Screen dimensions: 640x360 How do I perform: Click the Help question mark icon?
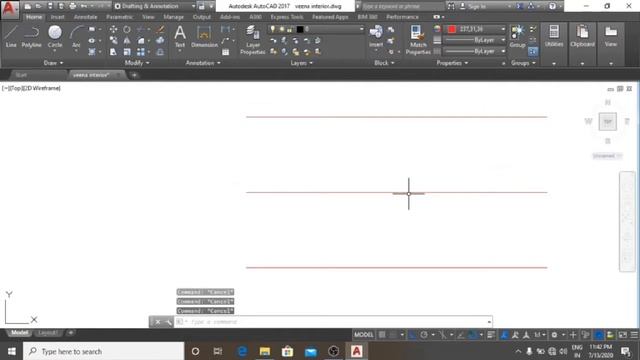click(x=552, y=6)
